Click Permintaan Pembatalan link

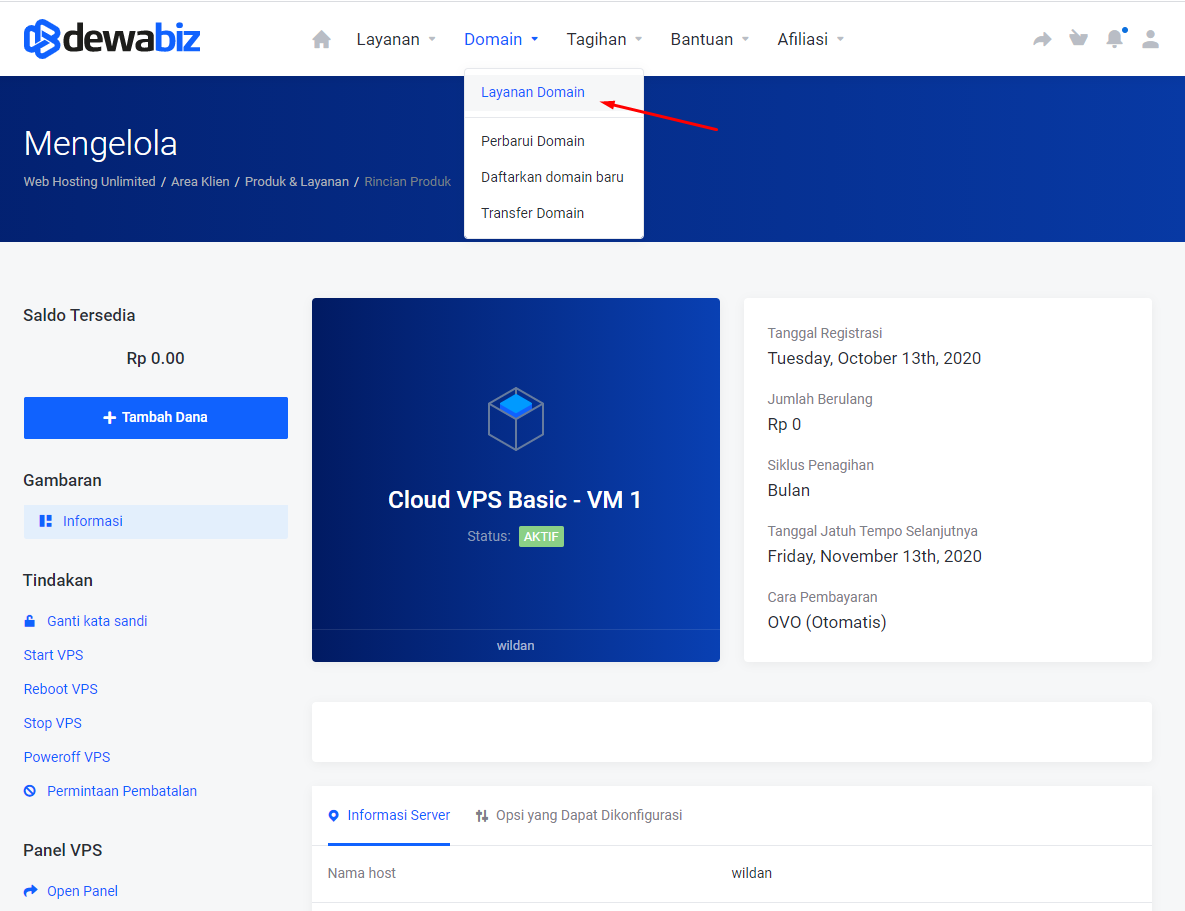(121, 791)
